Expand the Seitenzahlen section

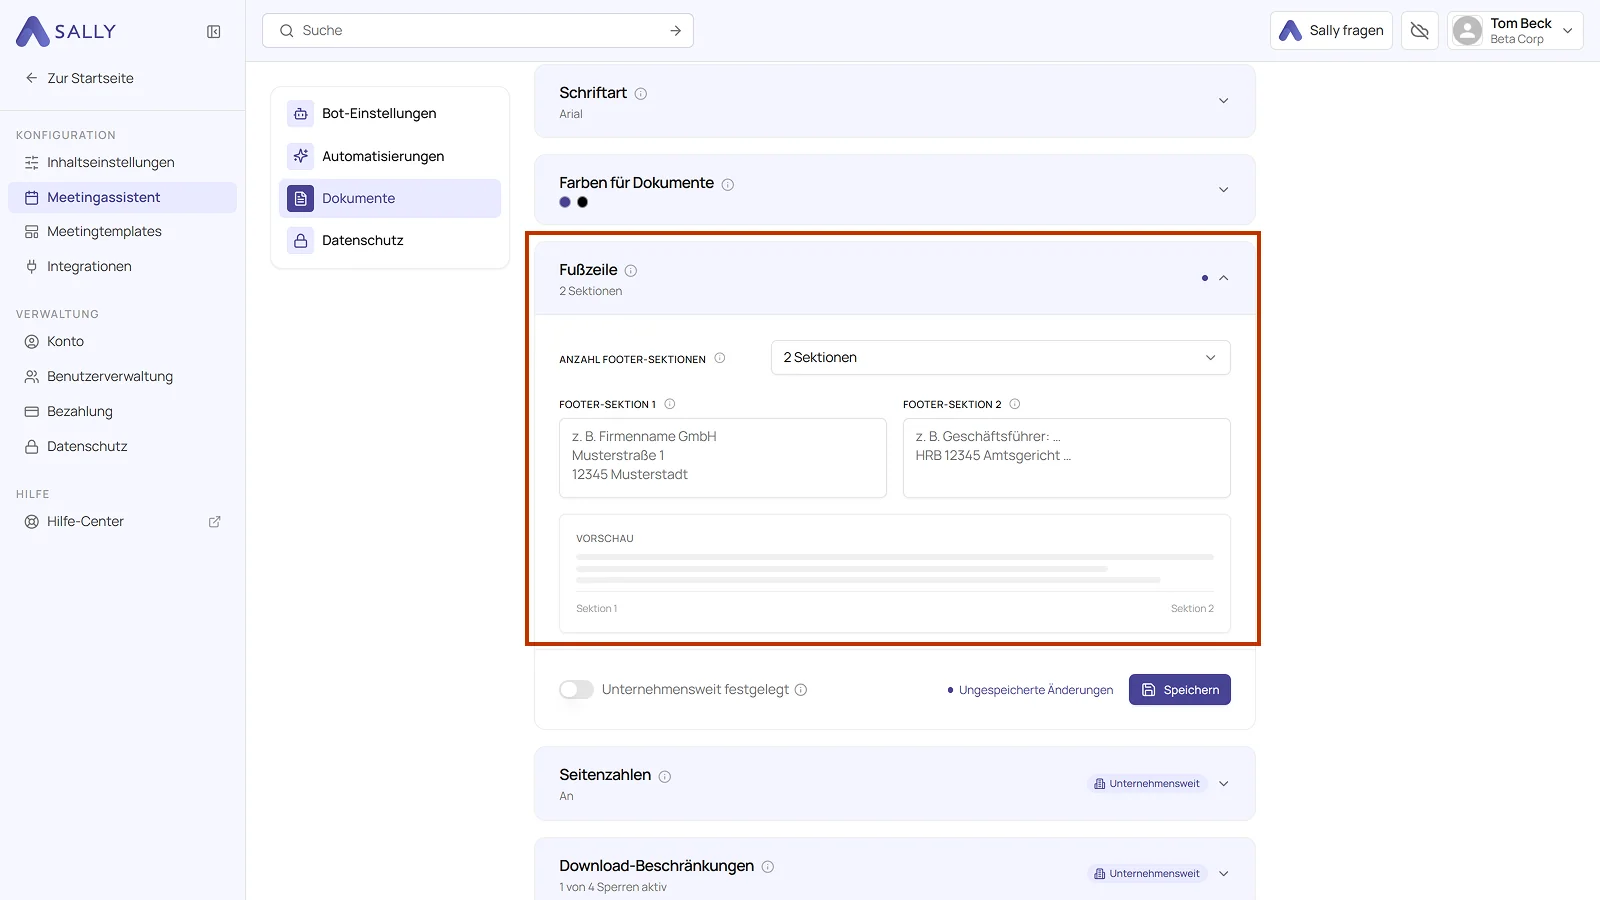pos(1223,784)
